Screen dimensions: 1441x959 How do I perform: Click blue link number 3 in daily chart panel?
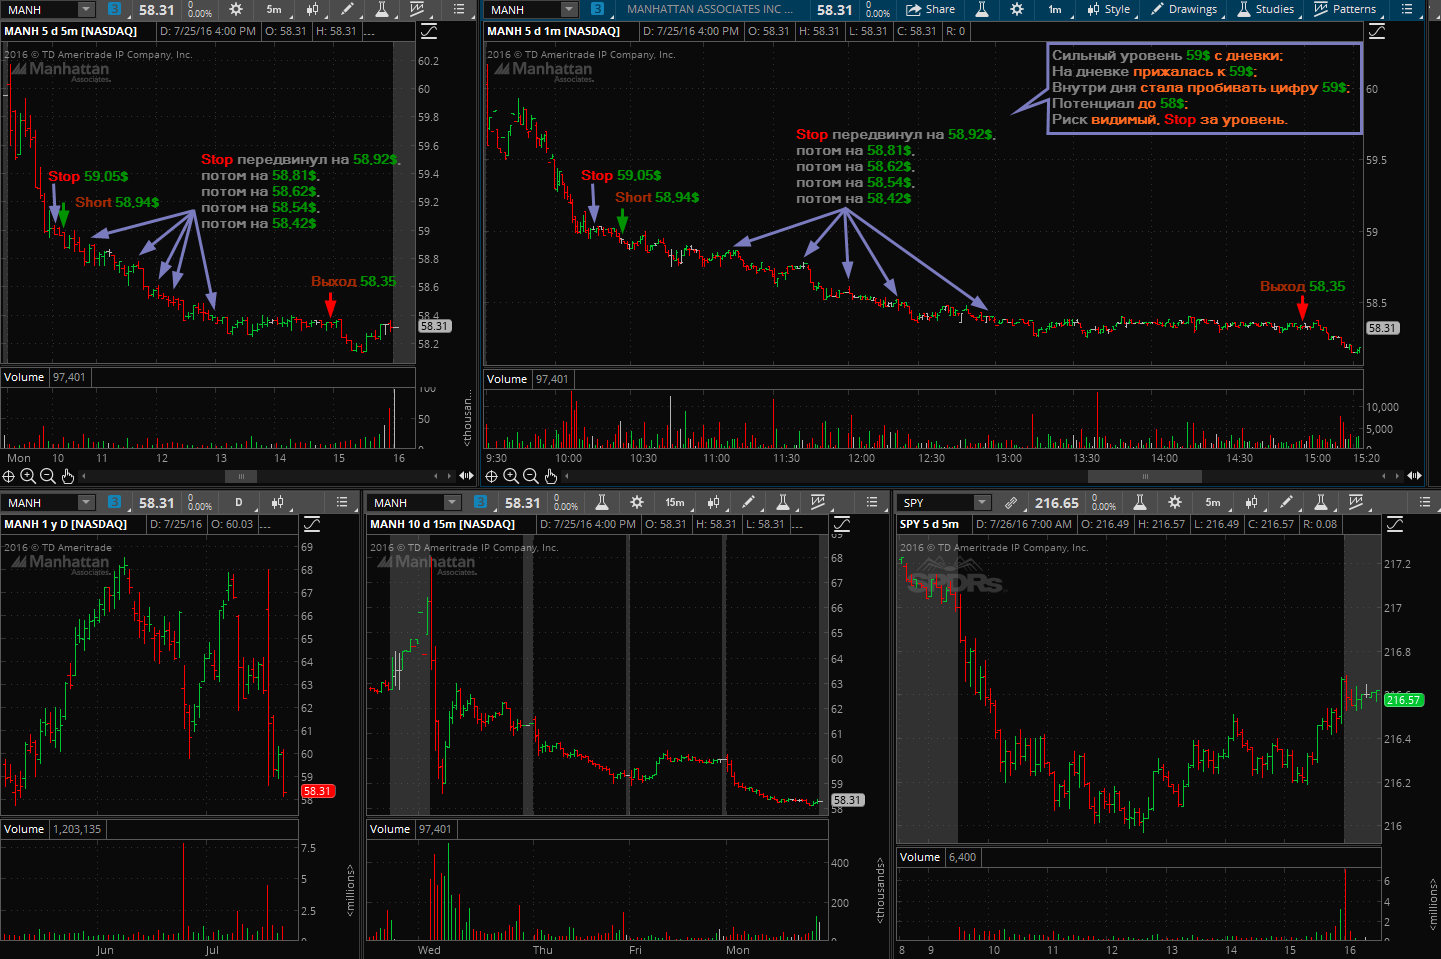click(114, 502)
